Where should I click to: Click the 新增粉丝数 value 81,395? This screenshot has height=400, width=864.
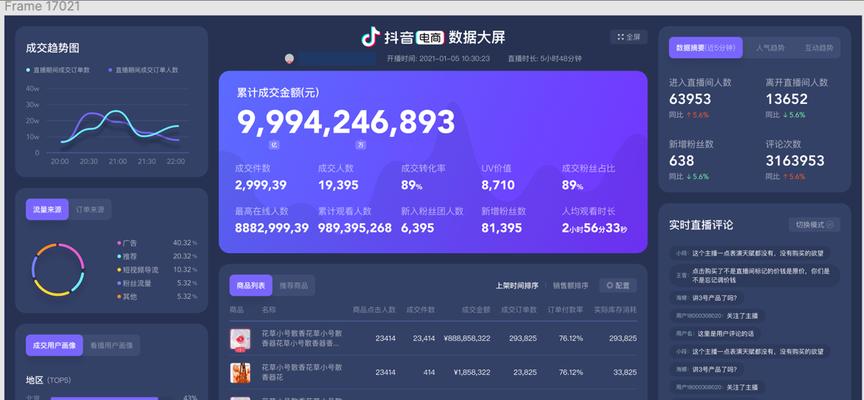coord(501,228)
